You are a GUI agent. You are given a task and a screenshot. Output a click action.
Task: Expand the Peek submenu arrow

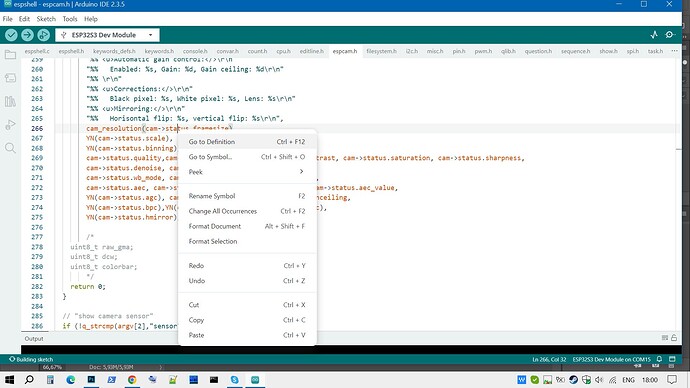[301, 172]
